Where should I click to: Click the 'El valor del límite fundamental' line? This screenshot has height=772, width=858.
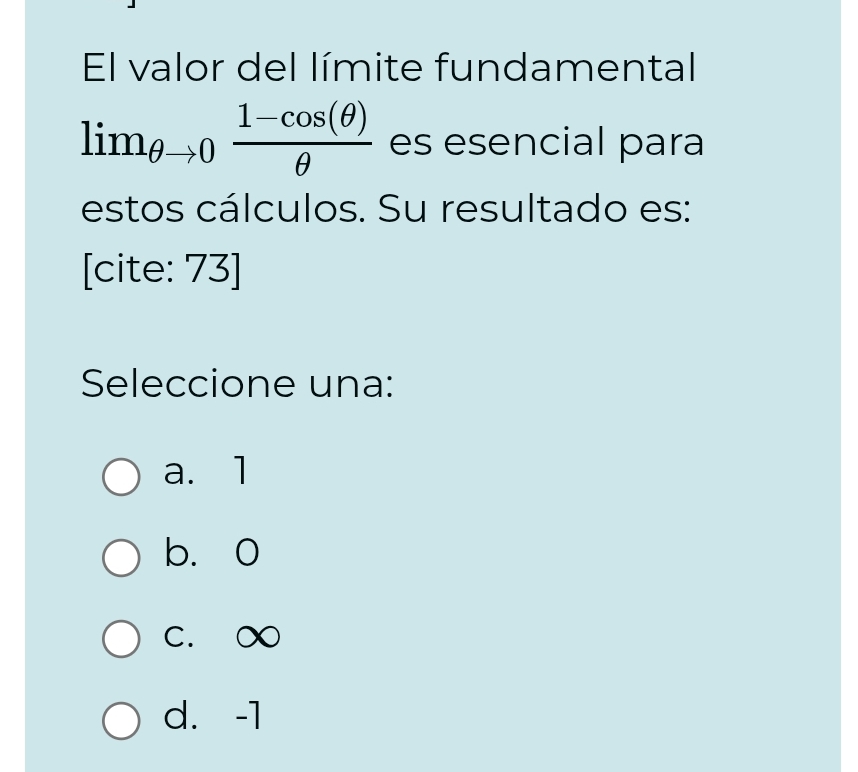(388, 68)
